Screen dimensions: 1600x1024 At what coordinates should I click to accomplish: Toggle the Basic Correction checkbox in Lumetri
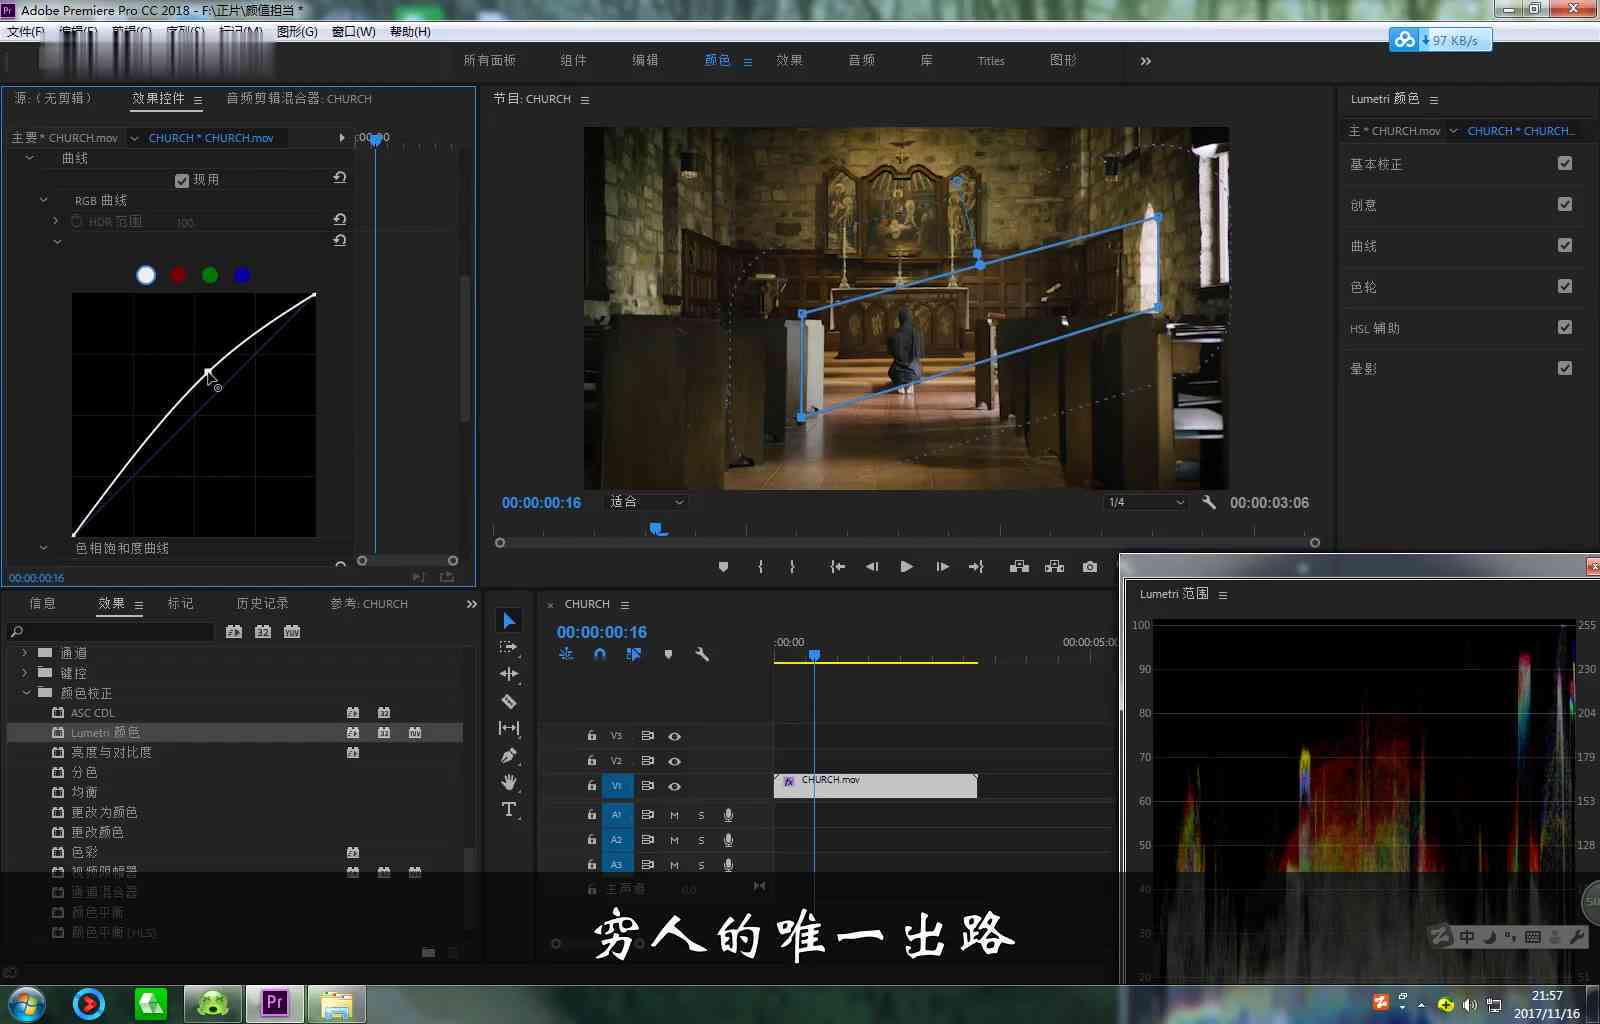1565,163
